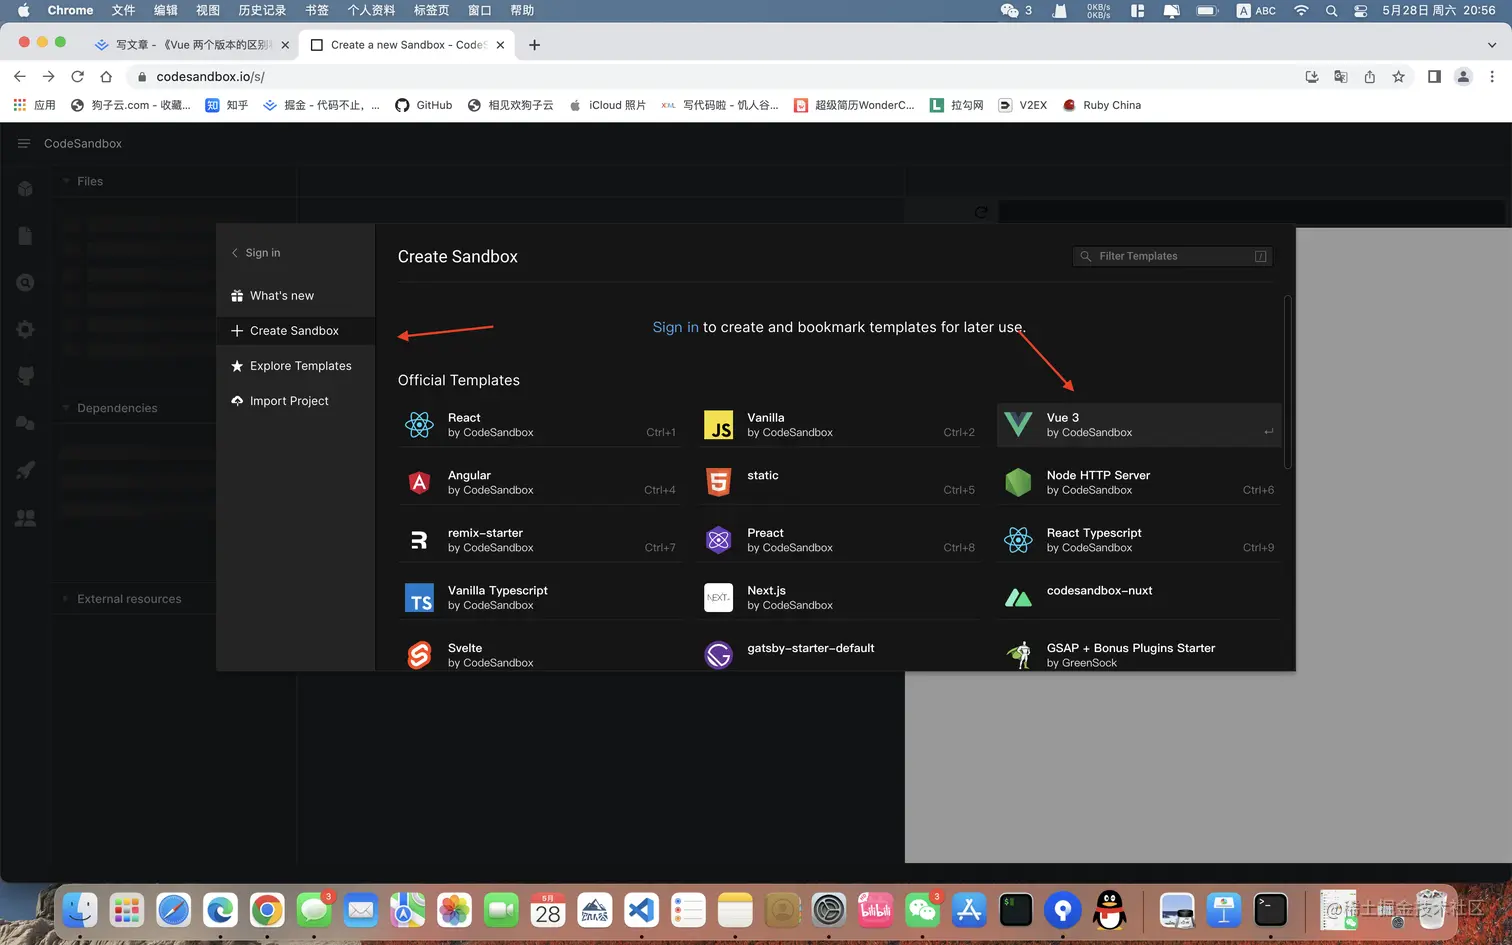Pick the Node HTTP Server hexagon icon
This screenshot has width=1512, height=945.
tap(1018, 483)
